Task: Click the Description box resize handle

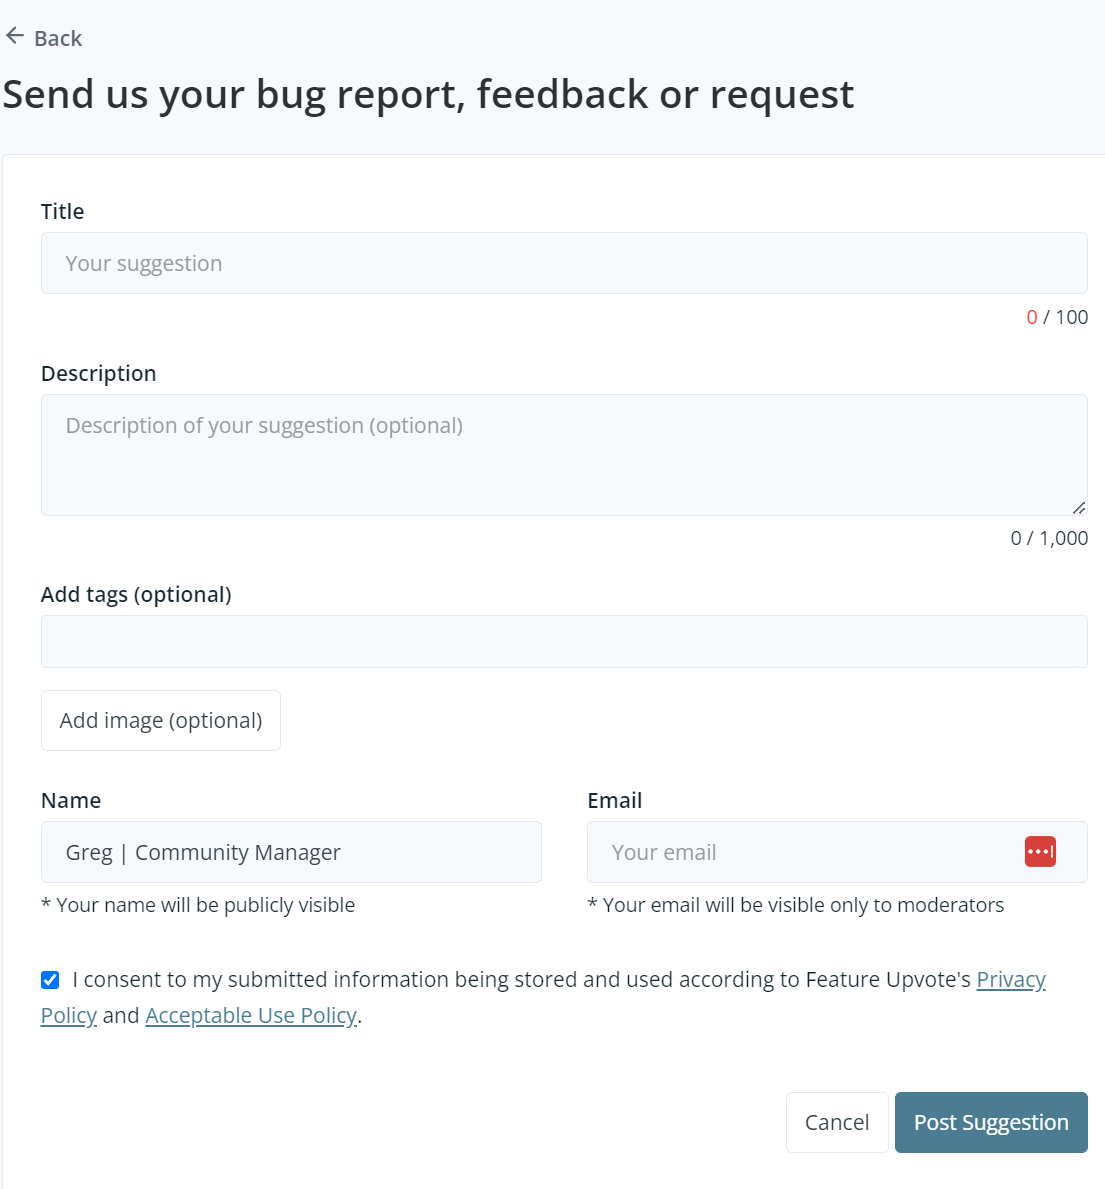Action: [1078, 507]
